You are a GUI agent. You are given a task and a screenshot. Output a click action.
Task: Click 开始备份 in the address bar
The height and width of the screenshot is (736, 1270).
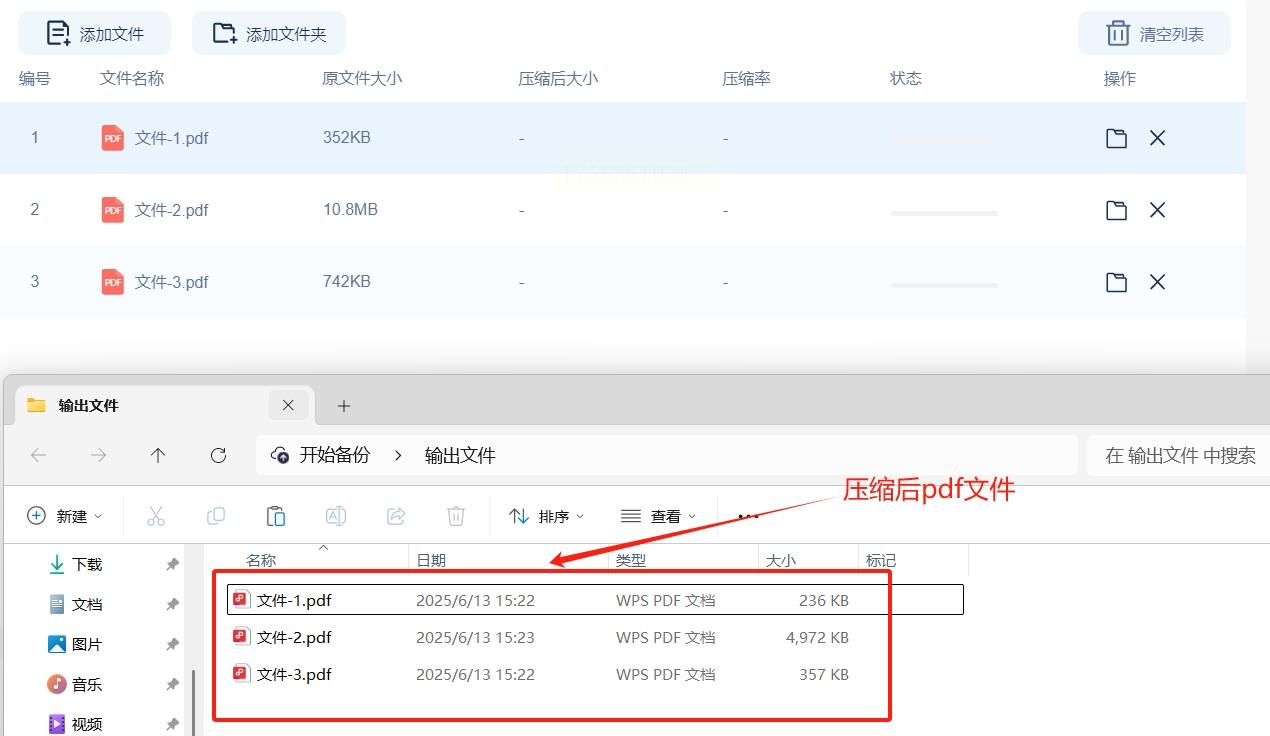(334, 455)
